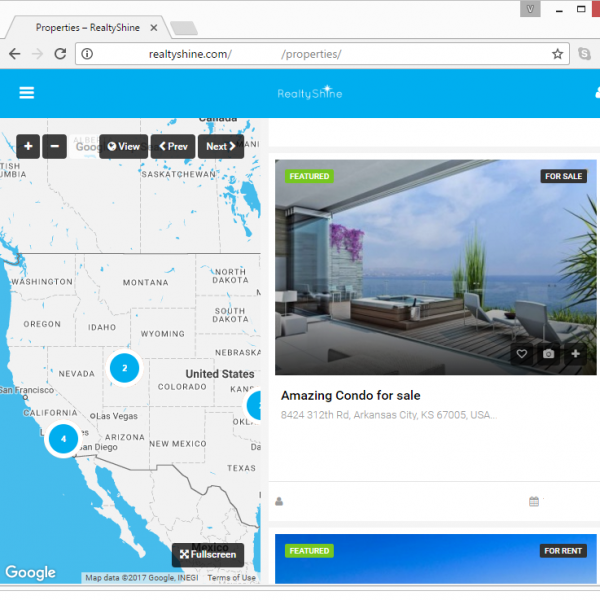The height and width of the screenshot is (600, 600).
Task: Click the map cluster marker showing 2
Action: coord(124,368)
